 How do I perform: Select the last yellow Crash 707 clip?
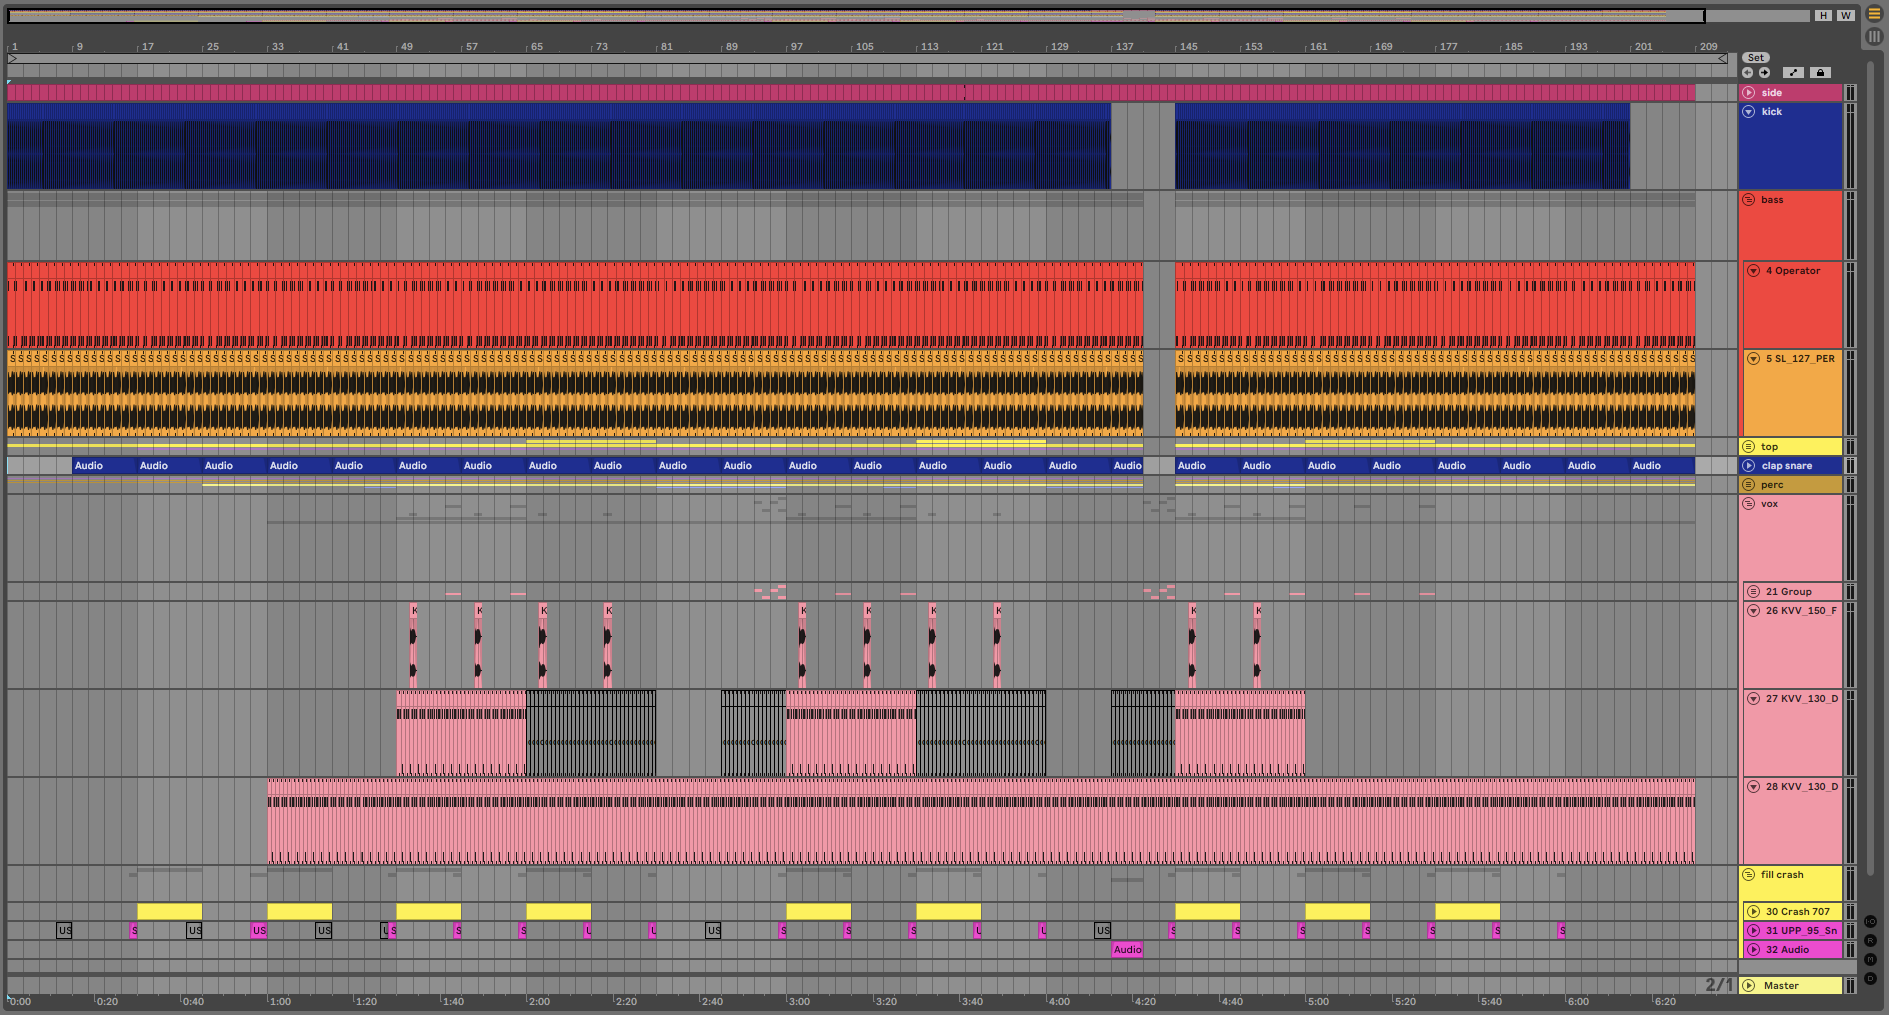(1467, 912)
